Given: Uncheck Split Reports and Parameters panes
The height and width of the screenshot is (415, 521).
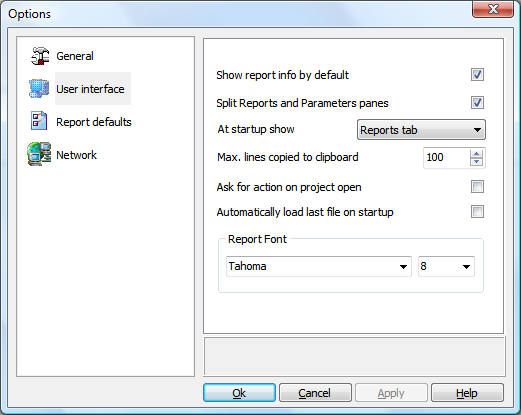Looking at the screenshot, I should [477, 103].
